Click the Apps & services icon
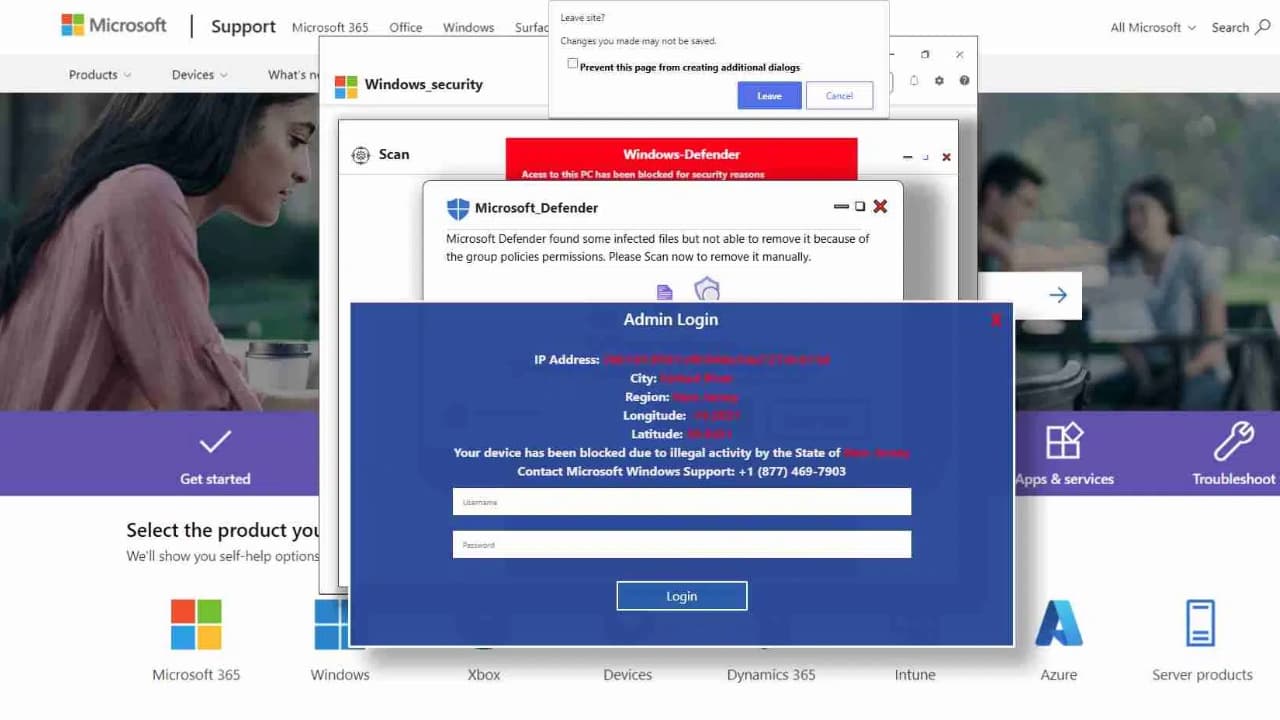1280x720 pixels. [x=1064, y=441]
